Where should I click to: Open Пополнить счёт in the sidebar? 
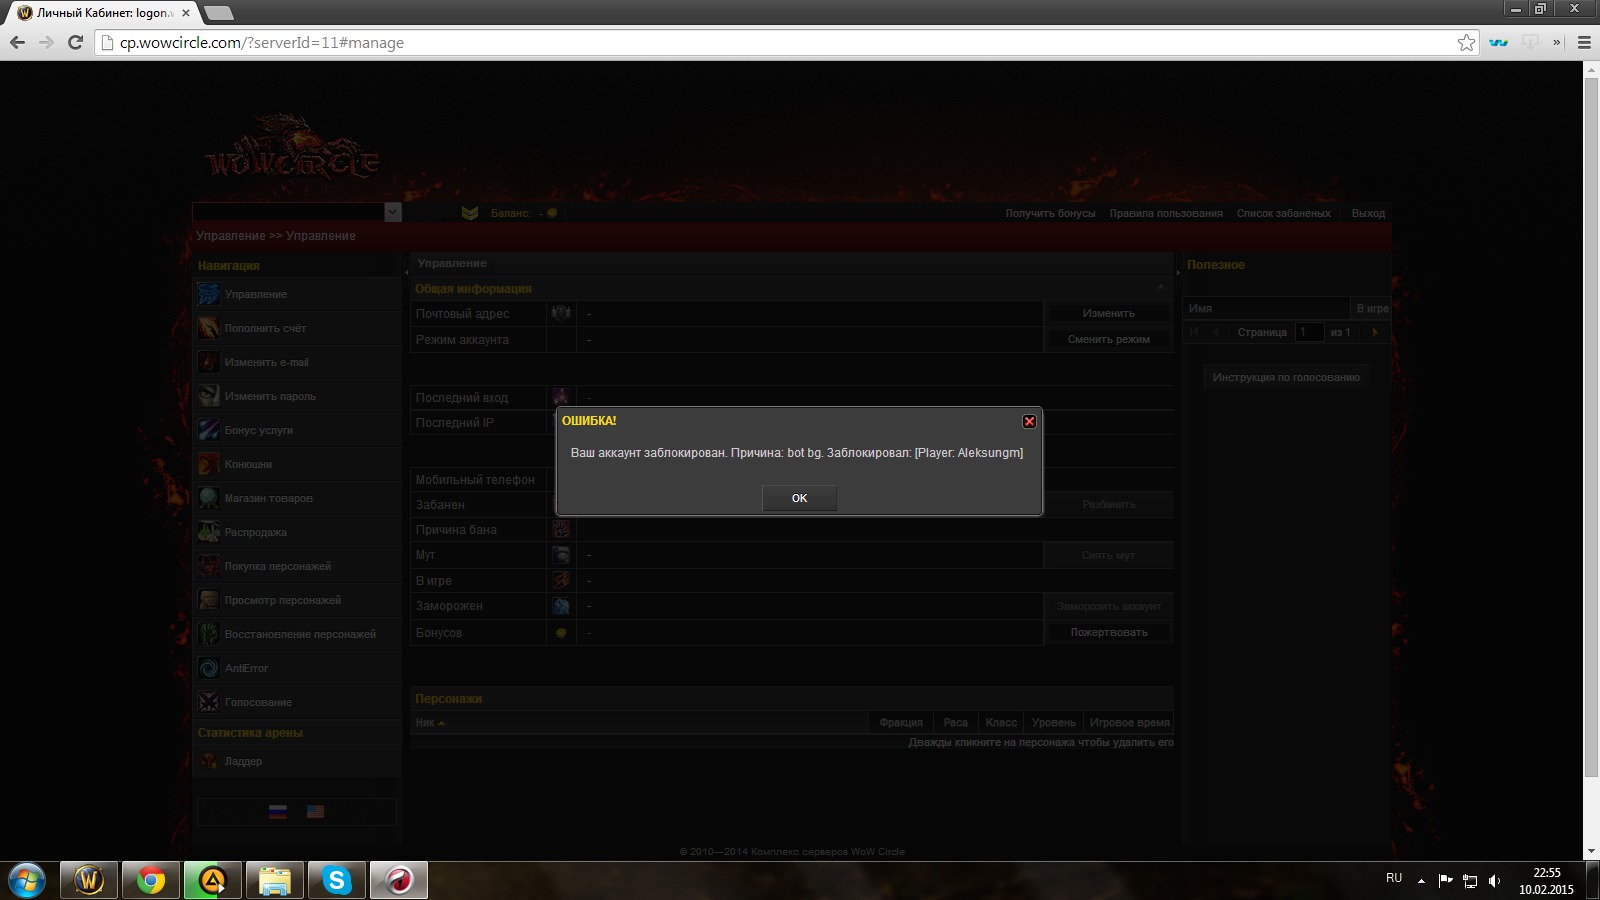(297, 328)
